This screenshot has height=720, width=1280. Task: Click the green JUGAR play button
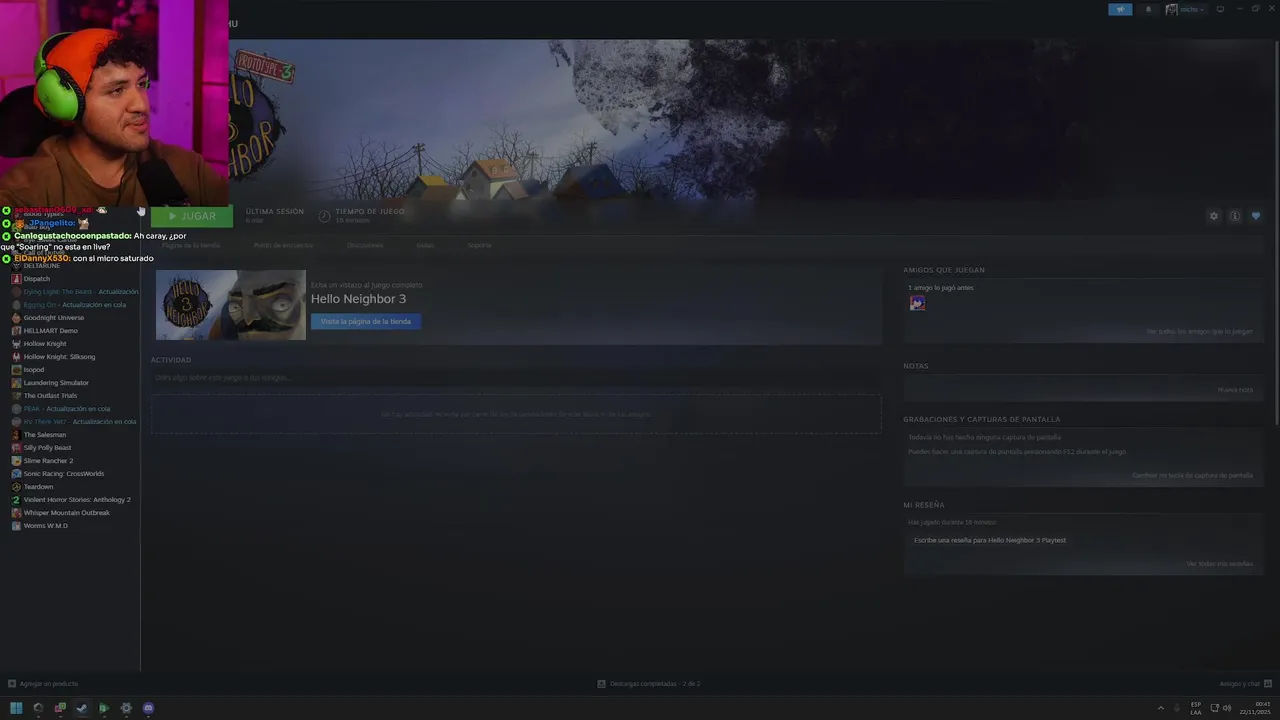tap(192, 216)
